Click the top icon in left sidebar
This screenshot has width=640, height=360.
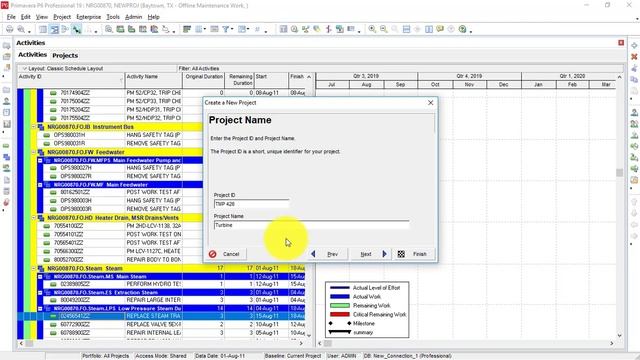tap(7, 46)
